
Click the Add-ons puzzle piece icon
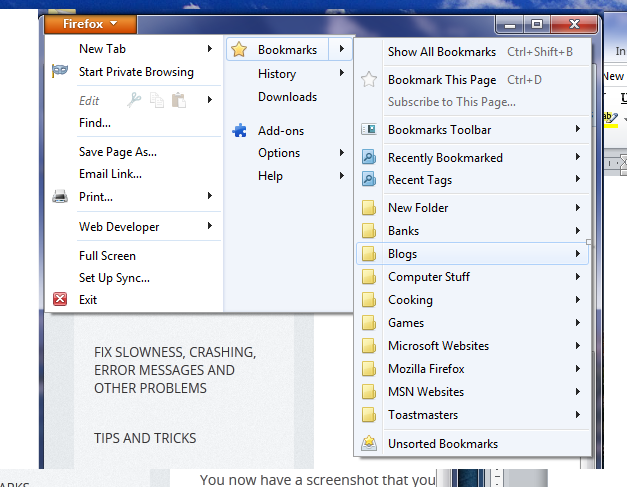coord(239,130)
